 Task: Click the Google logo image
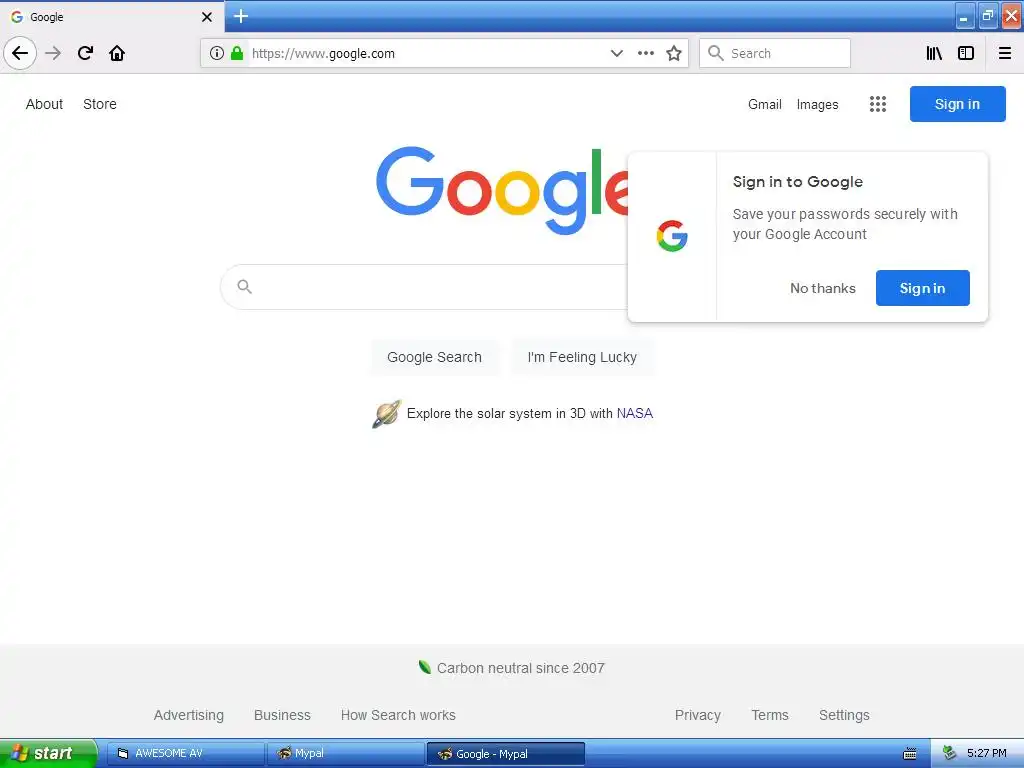[x=503, y=190]
